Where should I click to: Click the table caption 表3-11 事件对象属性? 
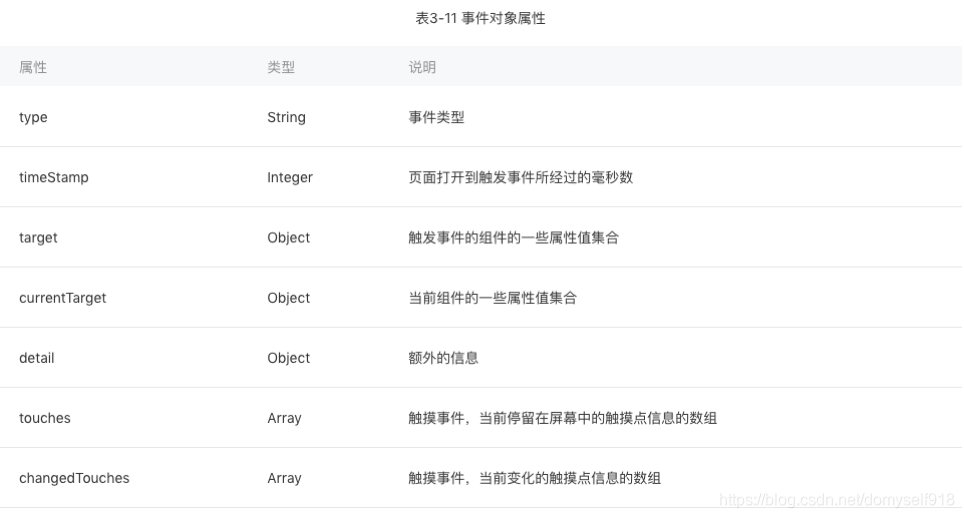tap(481, 18)
